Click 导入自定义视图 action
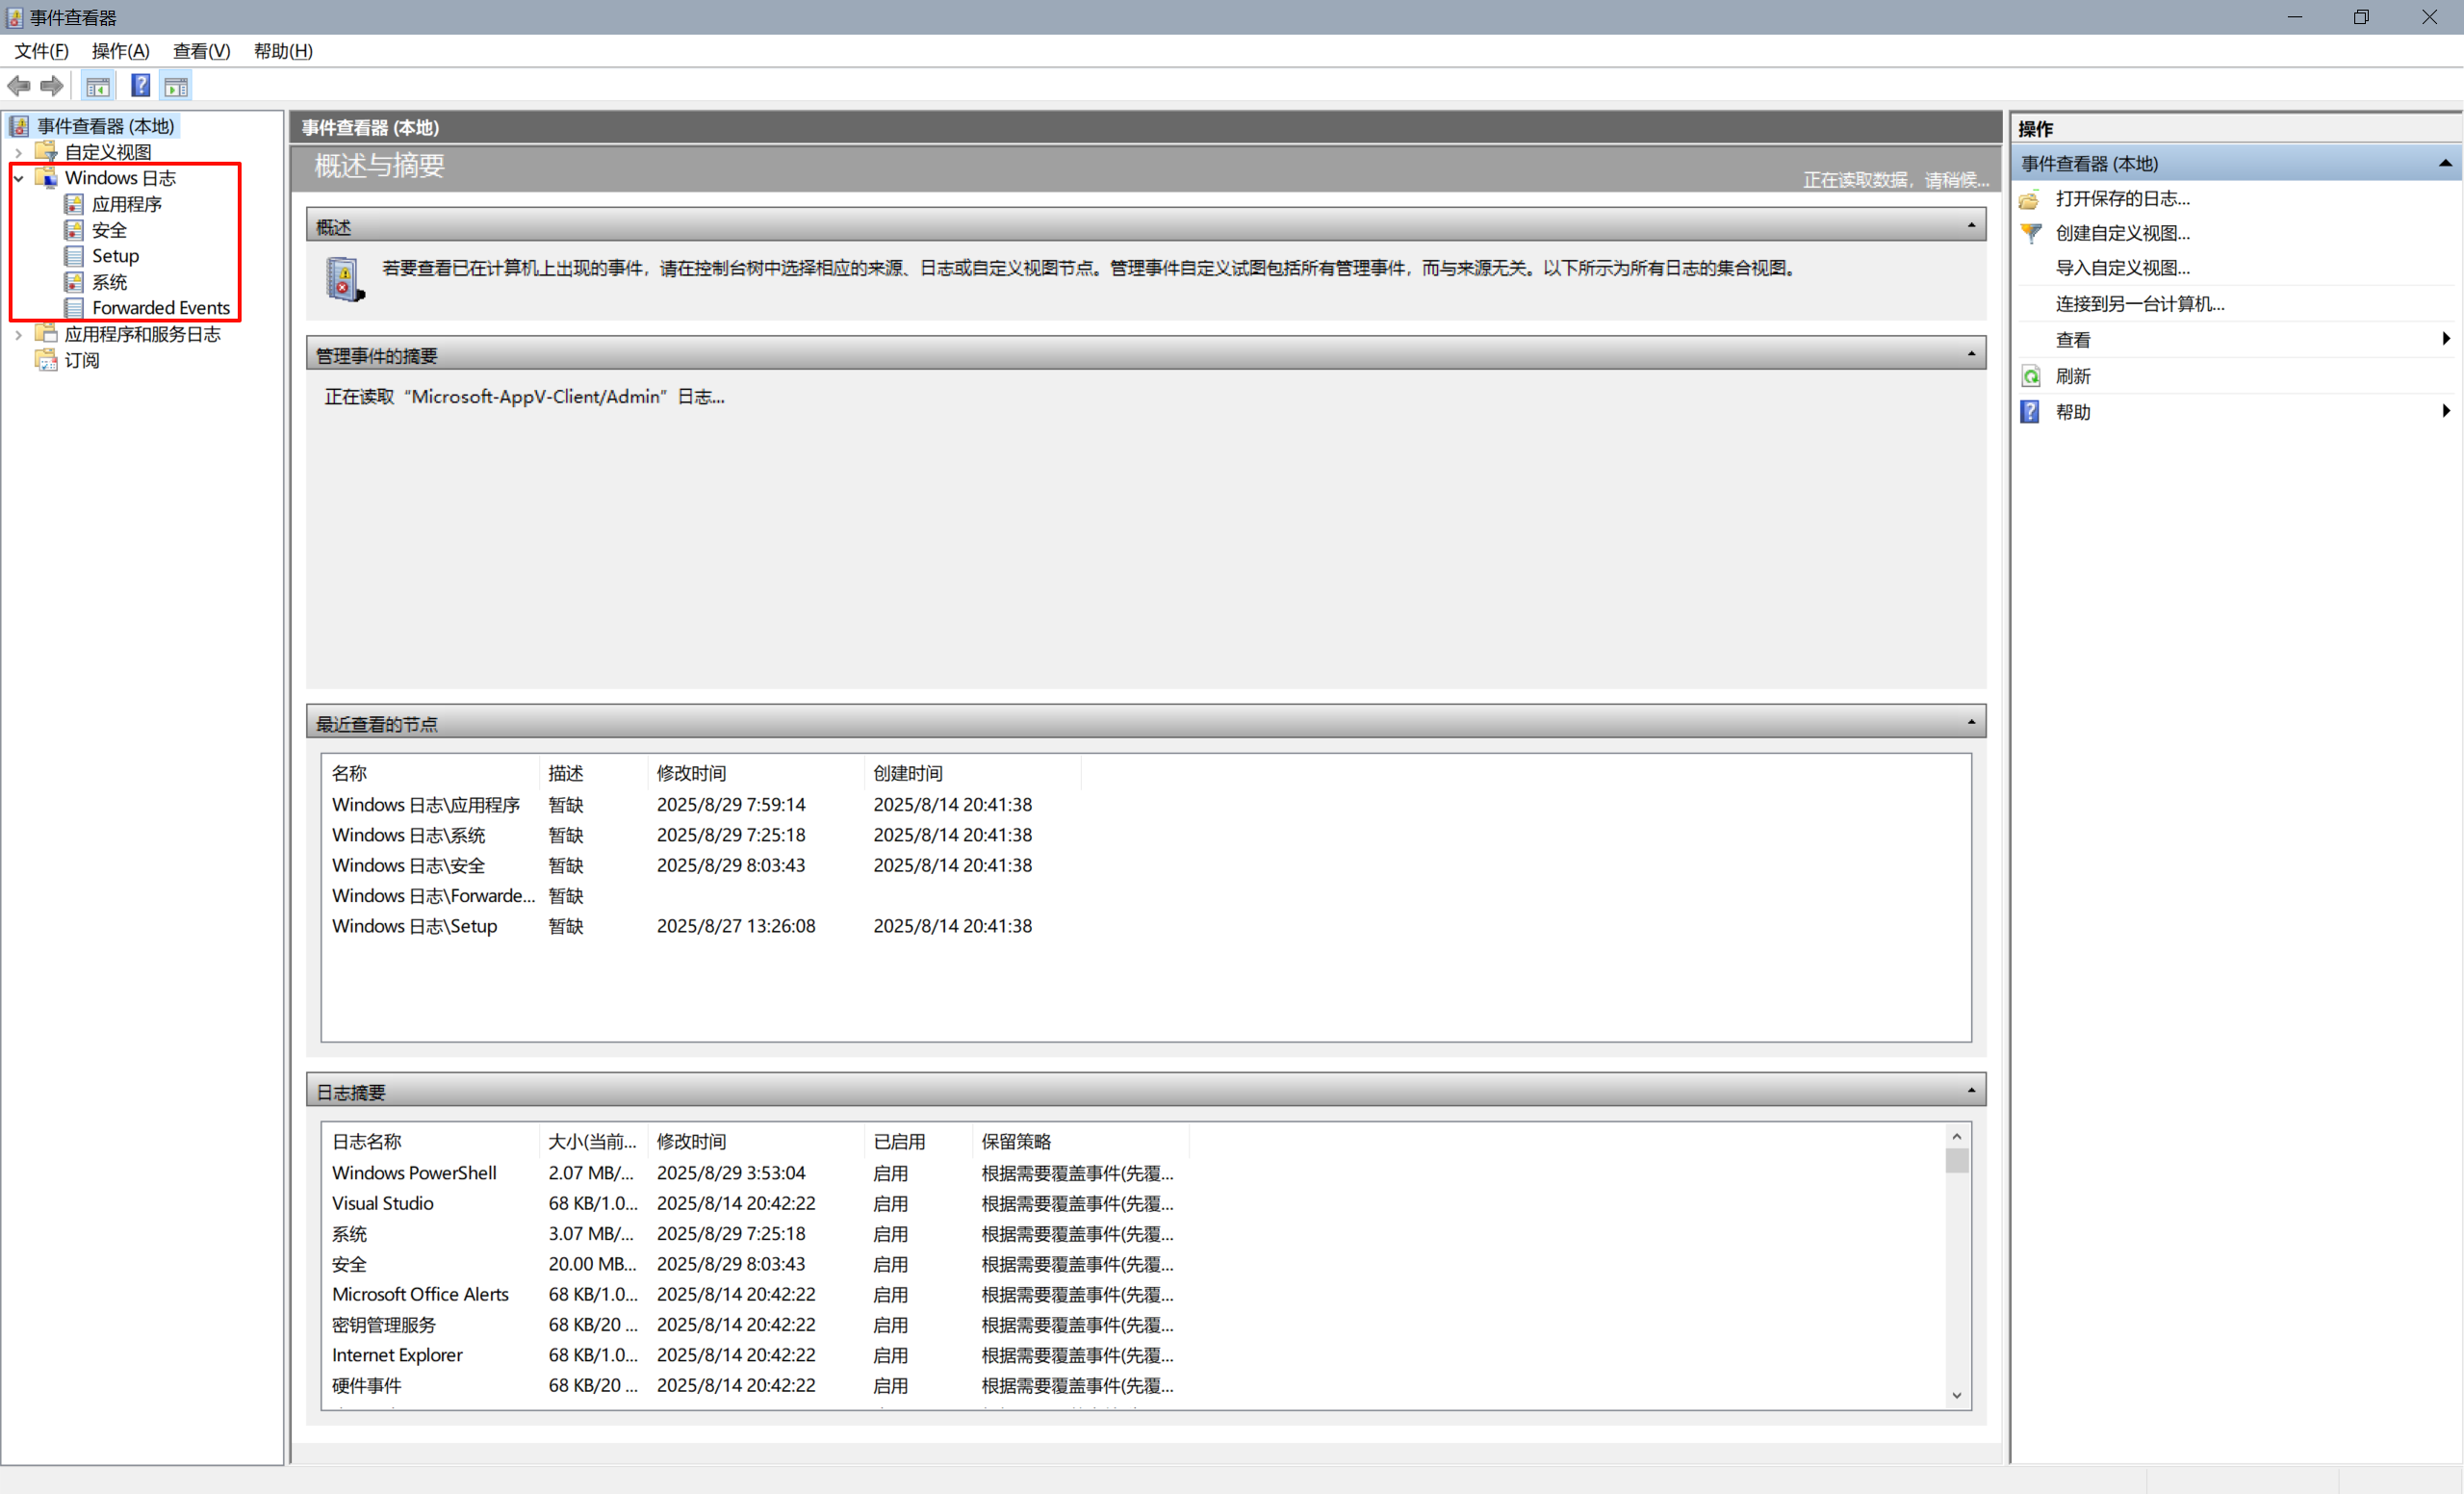 coord(2122,268)
